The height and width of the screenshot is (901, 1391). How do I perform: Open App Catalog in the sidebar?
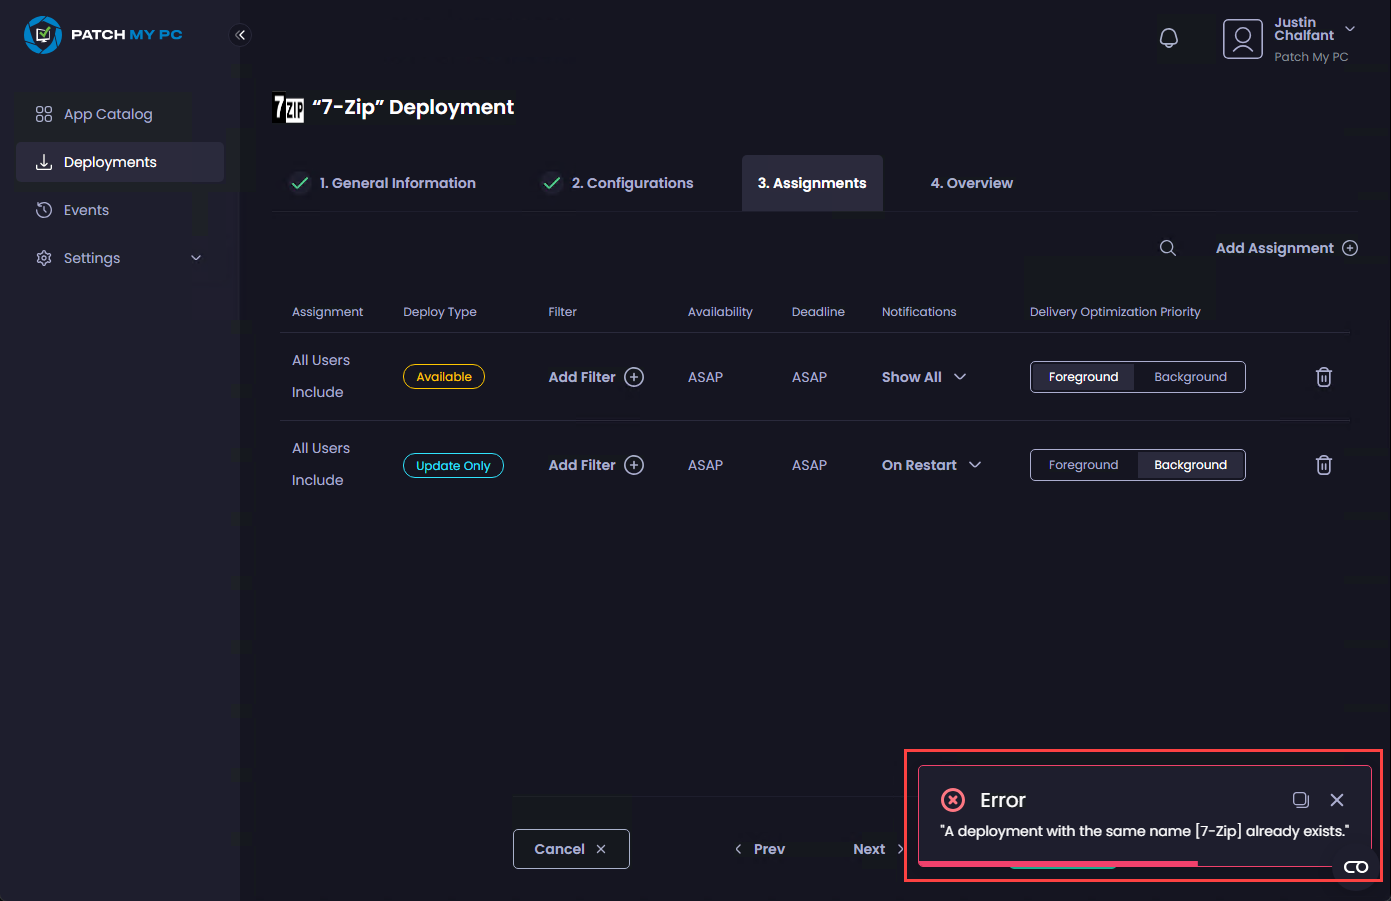tap(108, 114)
